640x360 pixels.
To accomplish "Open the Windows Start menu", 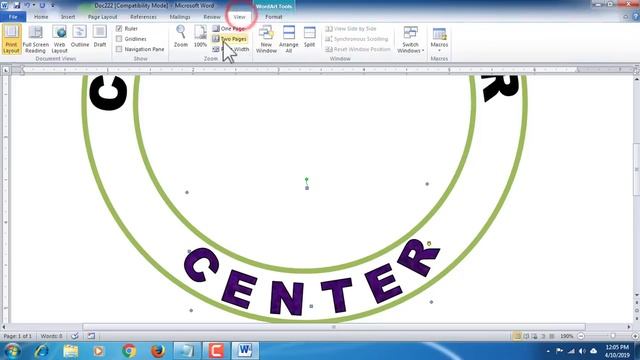I will click(11, 351).
